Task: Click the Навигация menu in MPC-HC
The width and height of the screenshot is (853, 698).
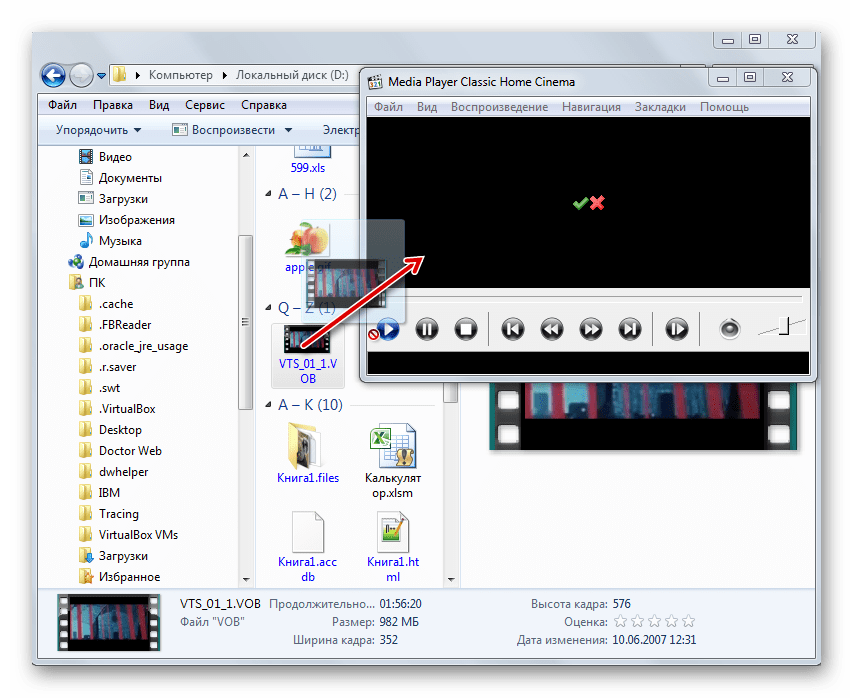Action: [x=591, y=106]
